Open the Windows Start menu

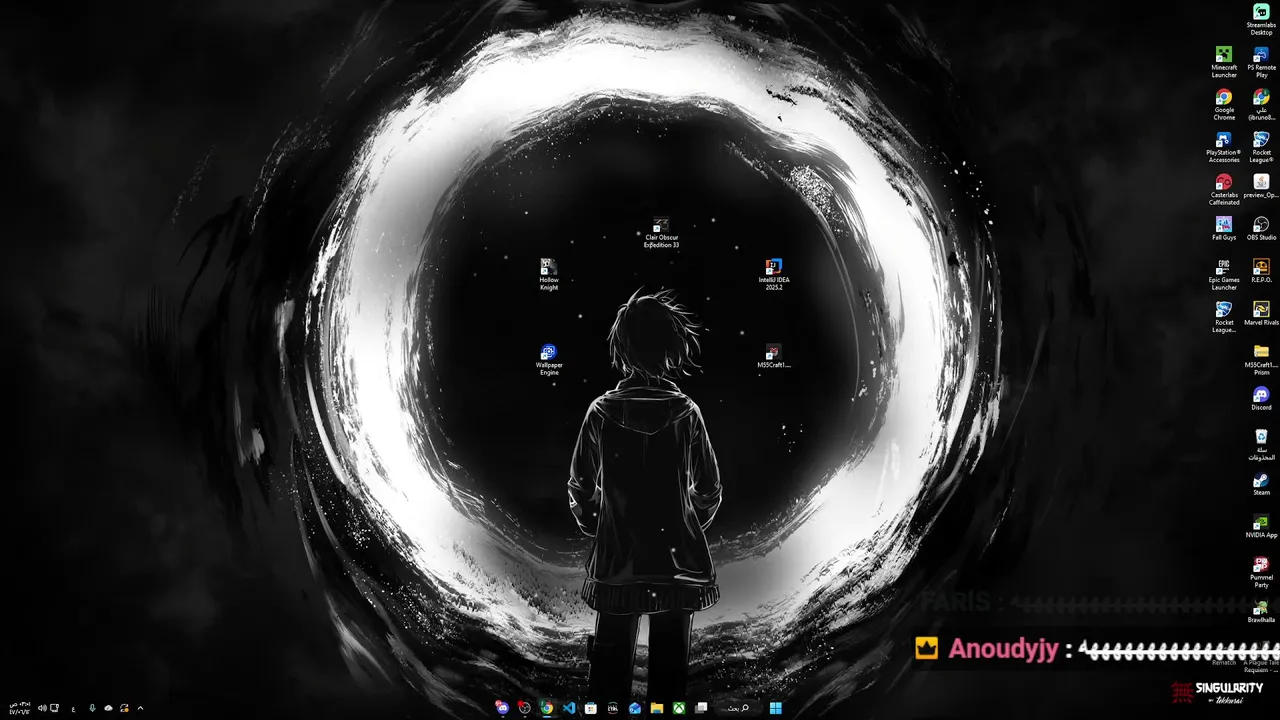pyautogui.click(x=775, y=708)
